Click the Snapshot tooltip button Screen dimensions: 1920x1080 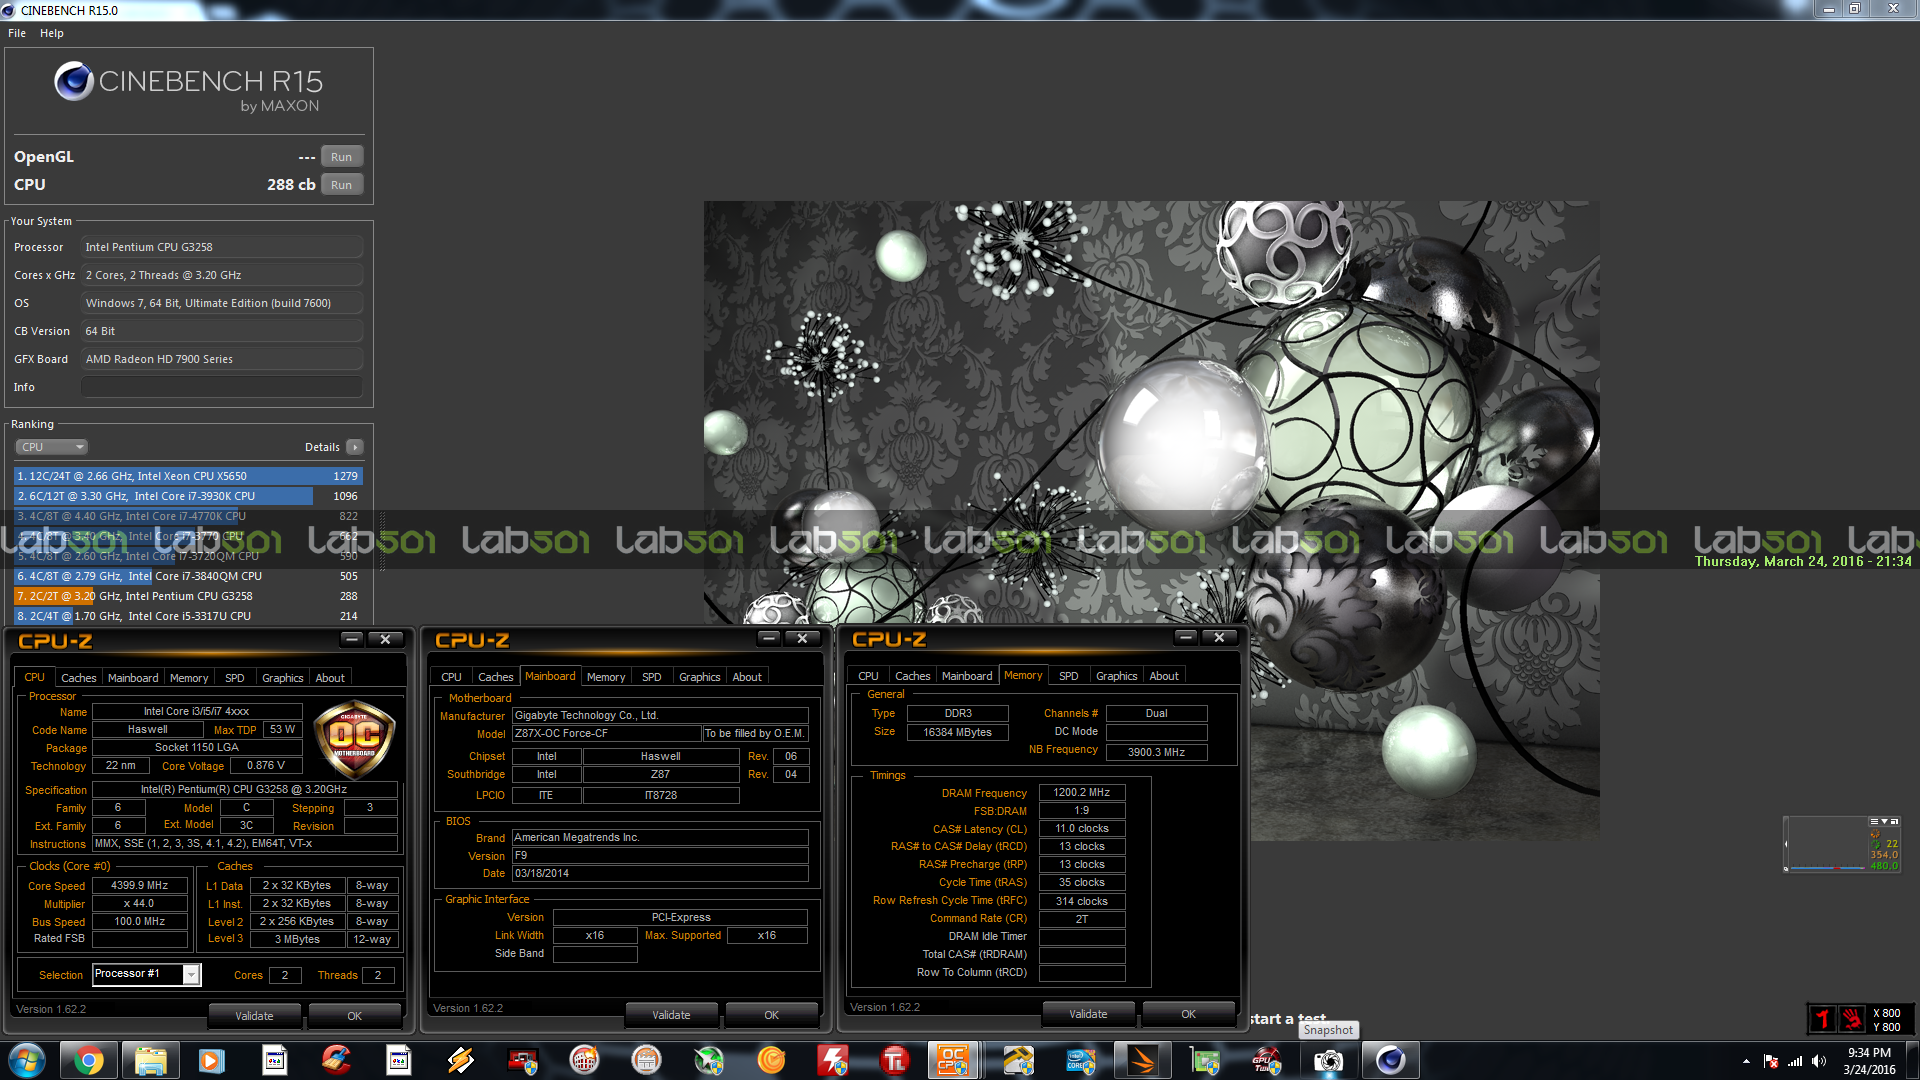pos(1328,1030)
